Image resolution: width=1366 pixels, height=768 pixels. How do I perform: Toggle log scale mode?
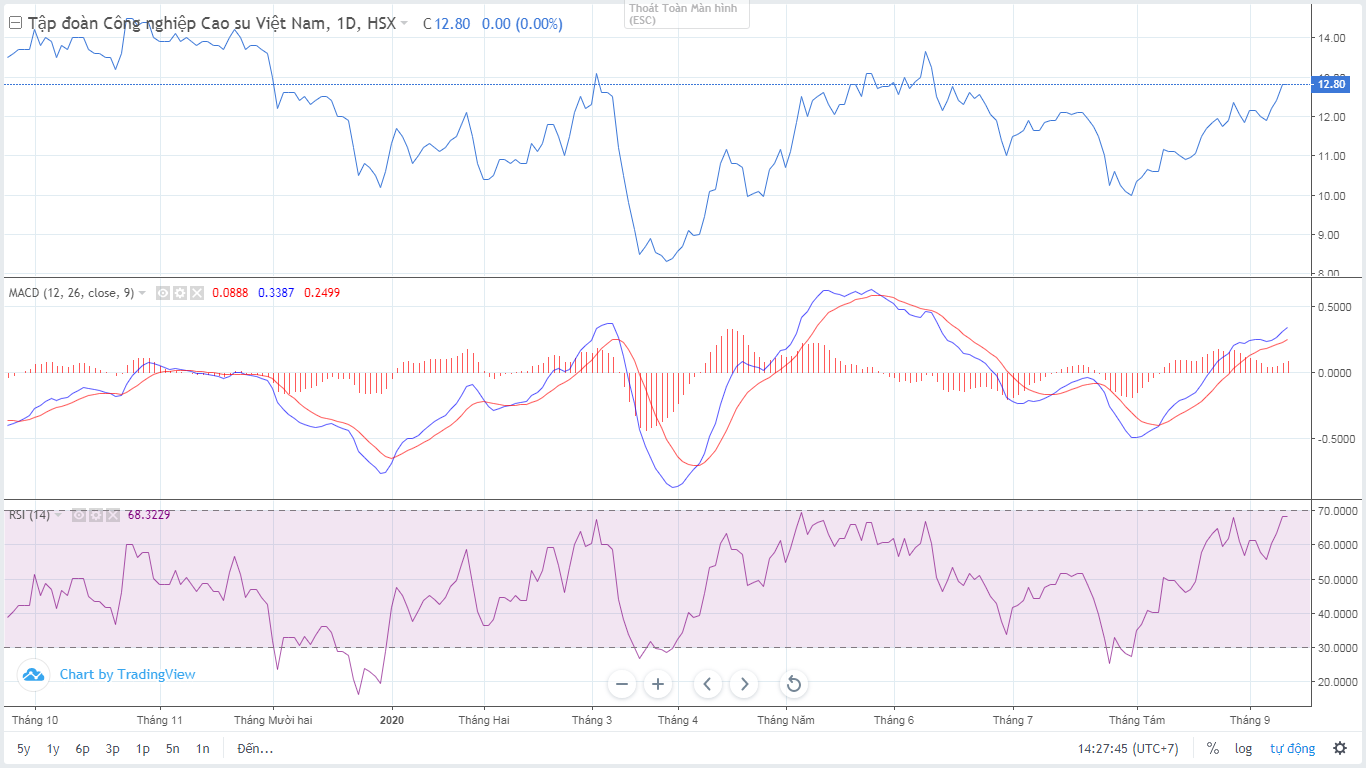pos(1243,748)
